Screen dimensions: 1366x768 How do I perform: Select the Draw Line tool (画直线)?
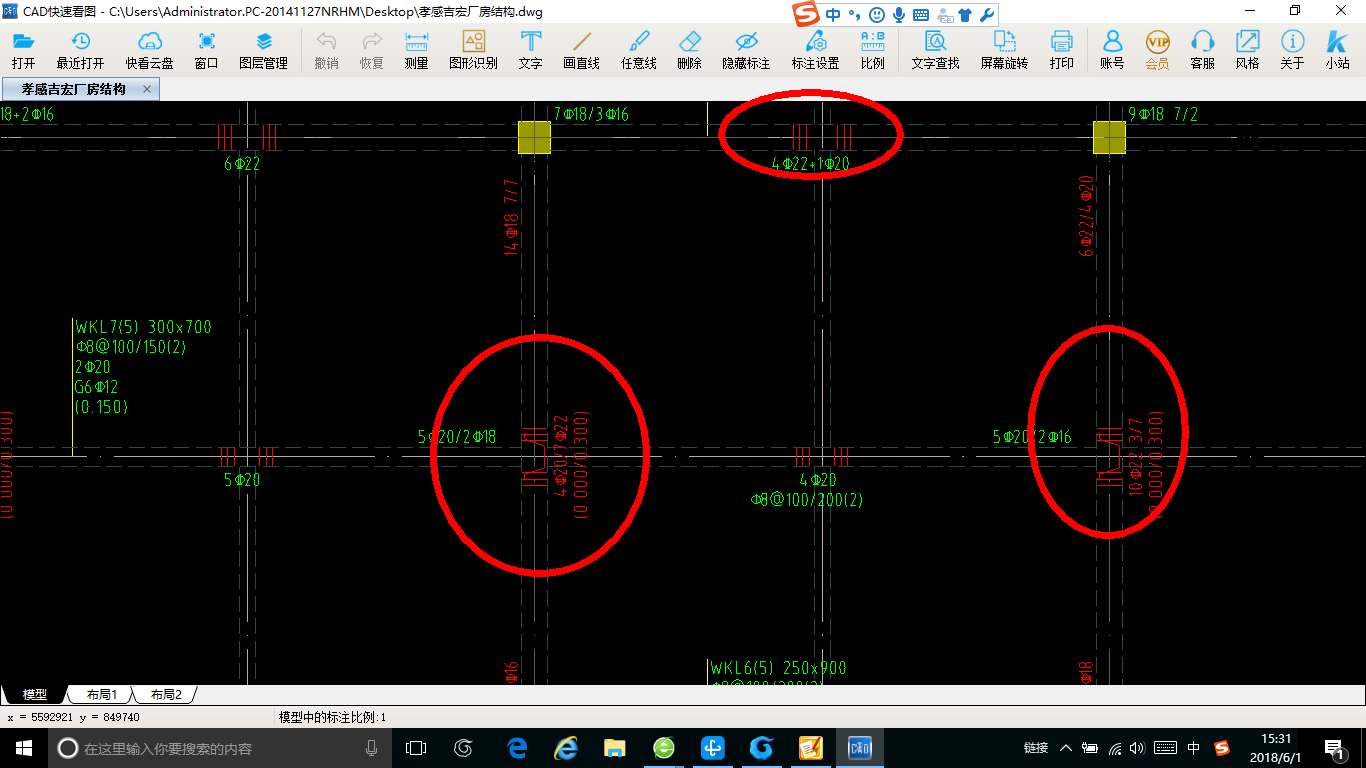click(x=581, y=50)
